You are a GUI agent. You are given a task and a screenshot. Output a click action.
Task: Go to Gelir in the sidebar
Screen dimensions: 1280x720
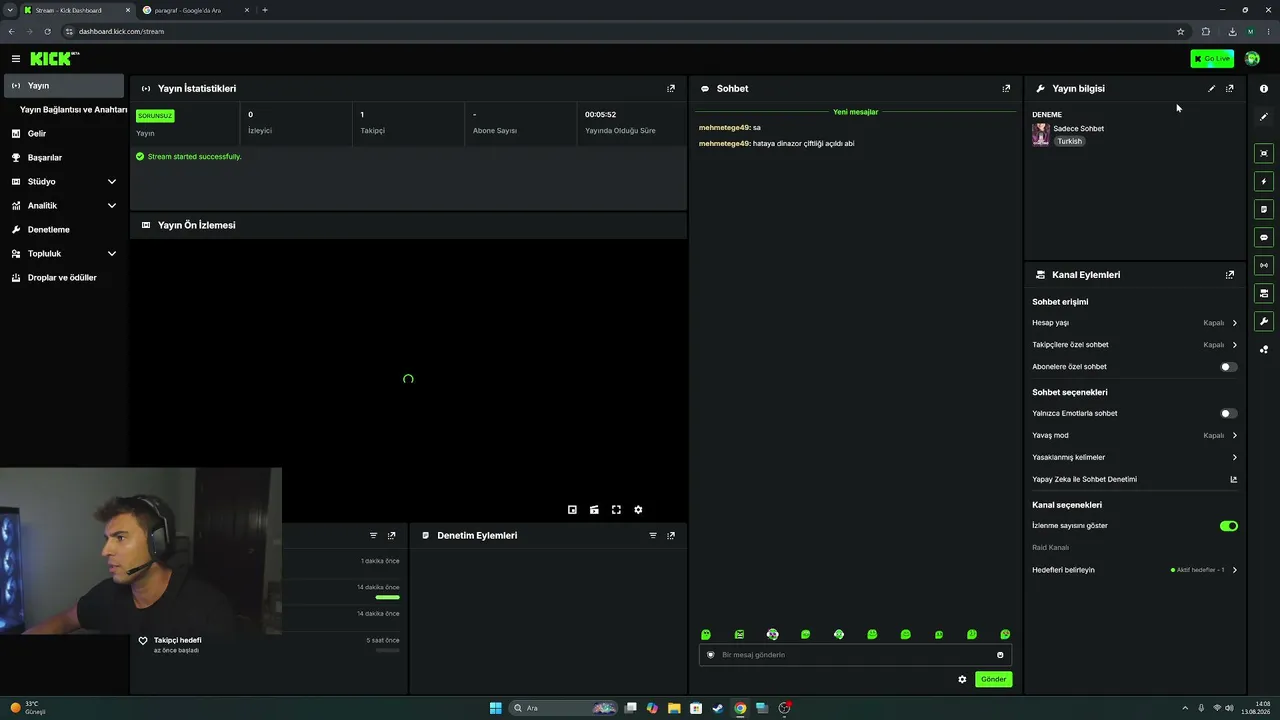[x=62, y=133]
